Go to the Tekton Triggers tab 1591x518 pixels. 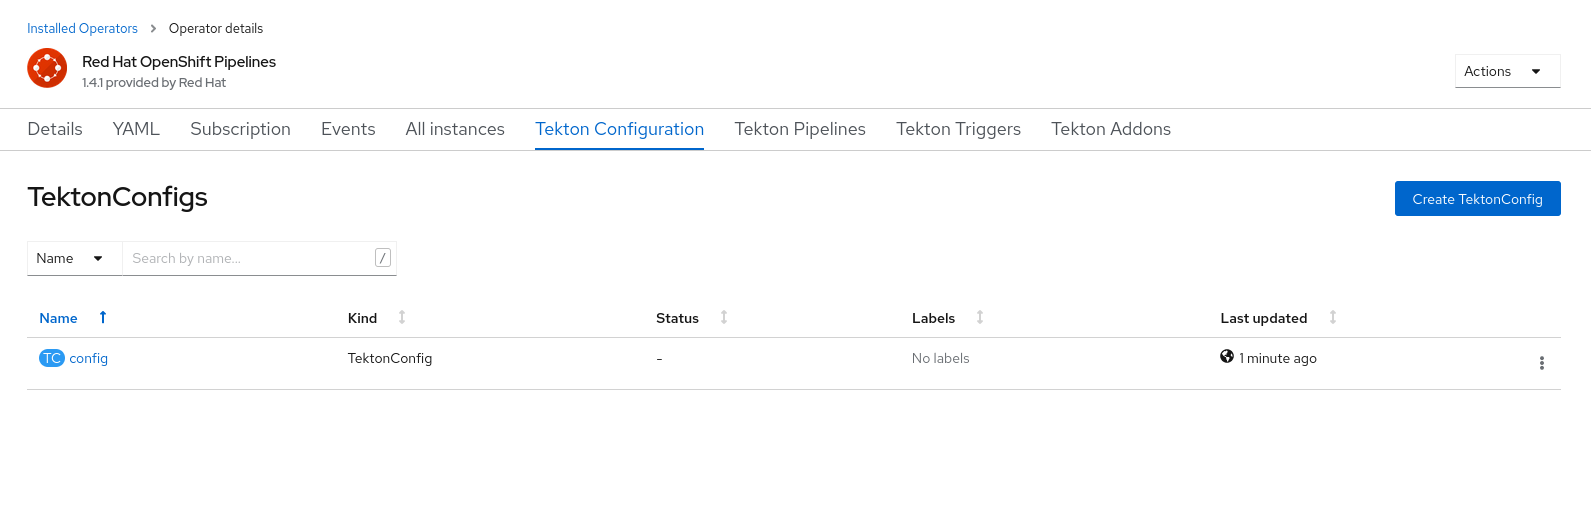(958, 129)
